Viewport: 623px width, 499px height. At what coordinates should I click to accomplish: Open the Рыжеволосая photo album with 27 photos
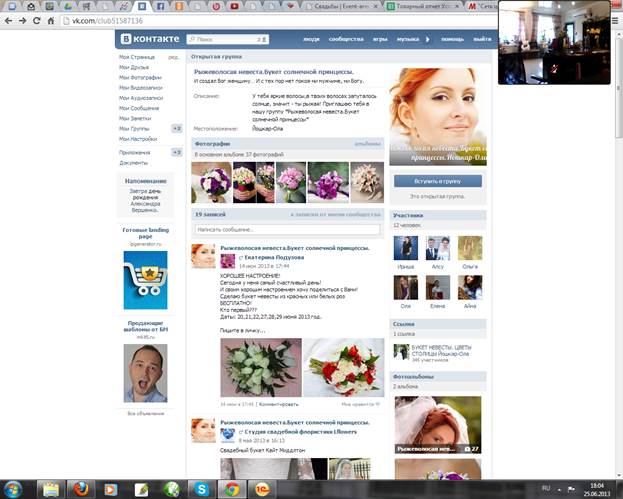[x=437, y=425]
